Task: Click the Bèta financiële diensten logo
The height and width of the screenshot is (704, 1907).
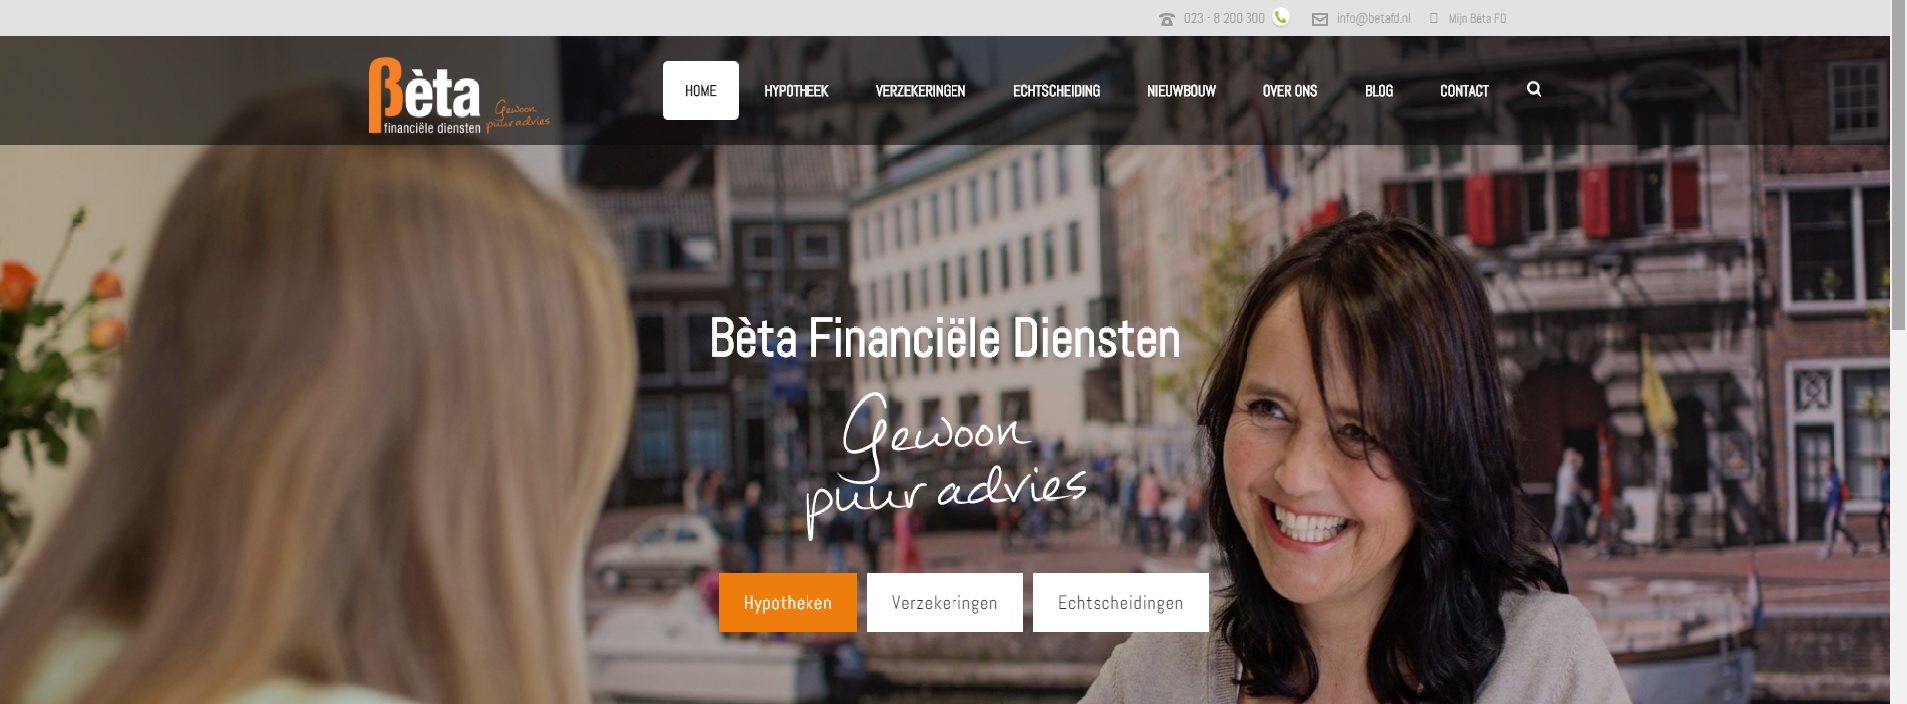Action: click(x=459, y=96)
